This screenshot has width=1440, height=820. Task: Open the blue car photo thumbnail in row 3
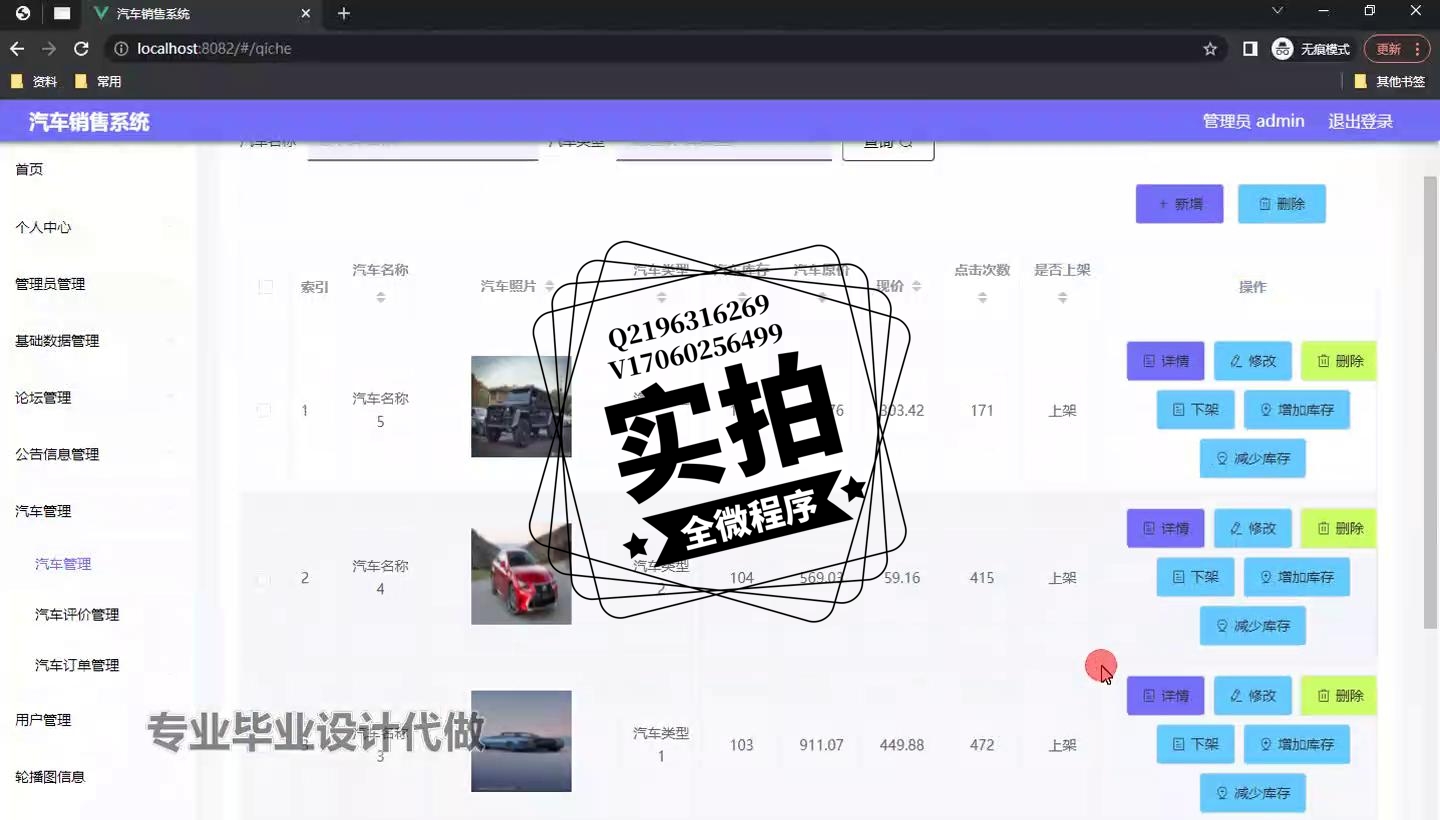[521, 741]
